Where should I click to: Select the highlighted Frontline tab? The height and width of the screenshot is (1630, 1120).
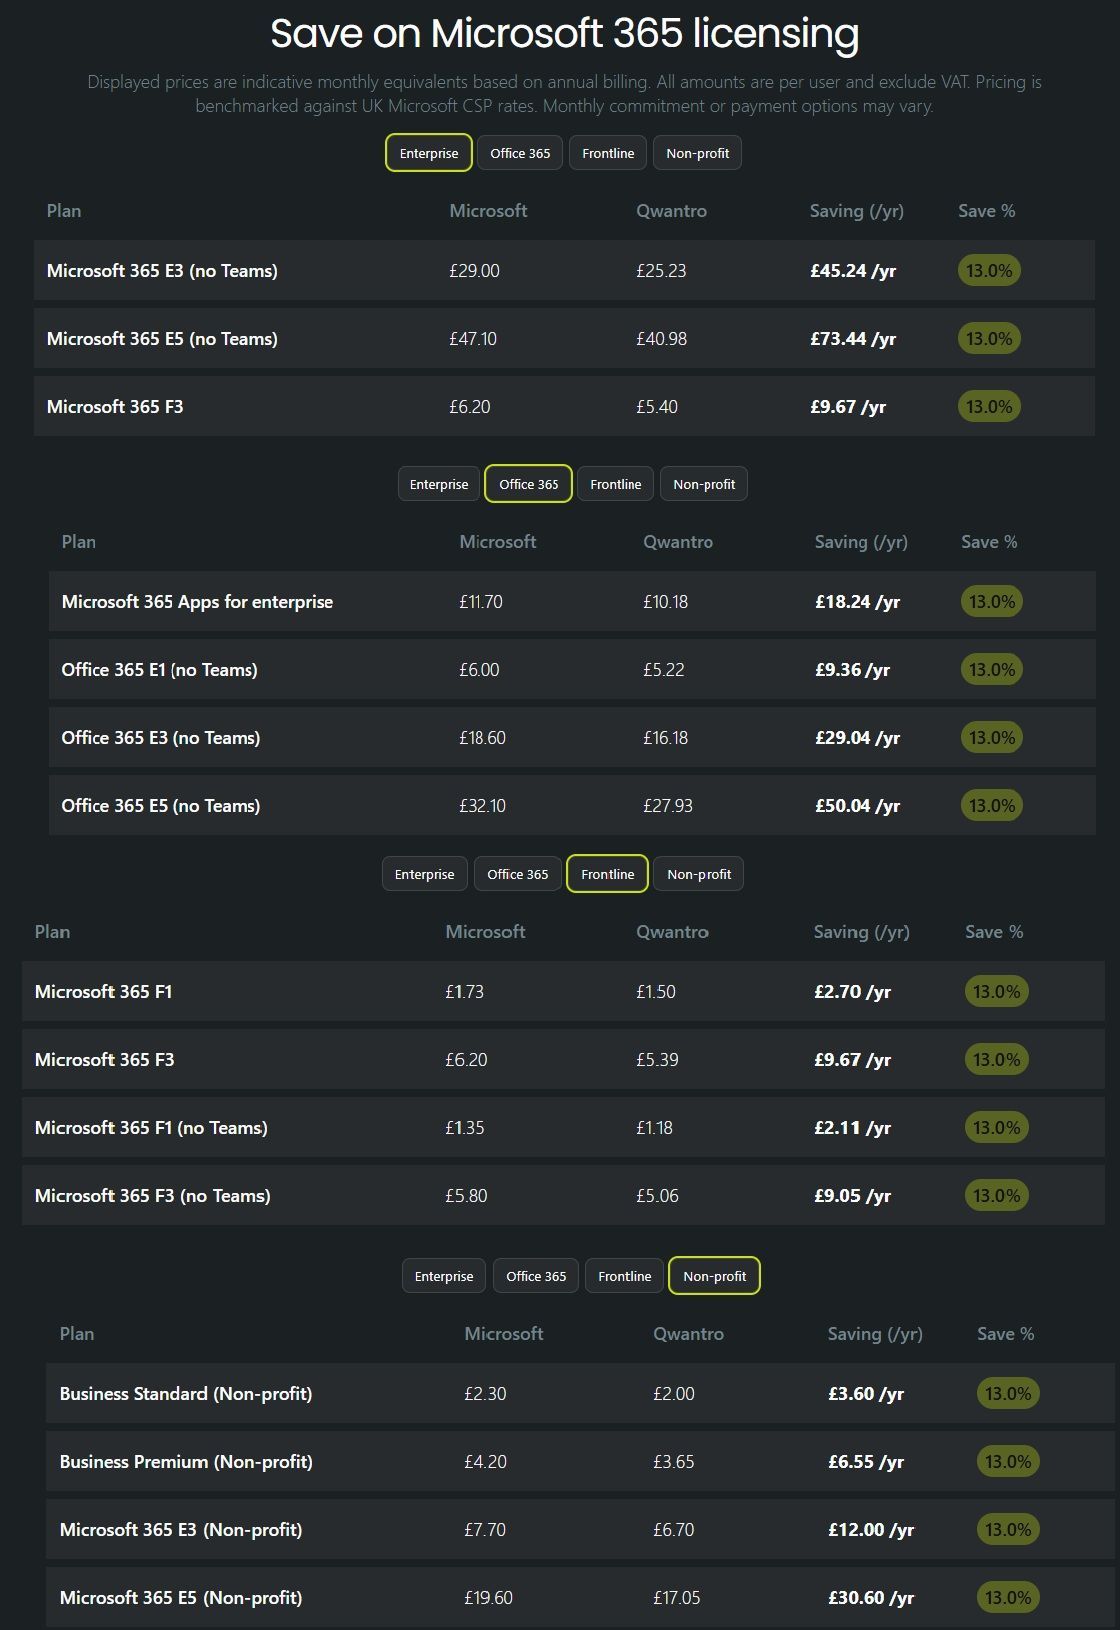click(x=607, y=874)
